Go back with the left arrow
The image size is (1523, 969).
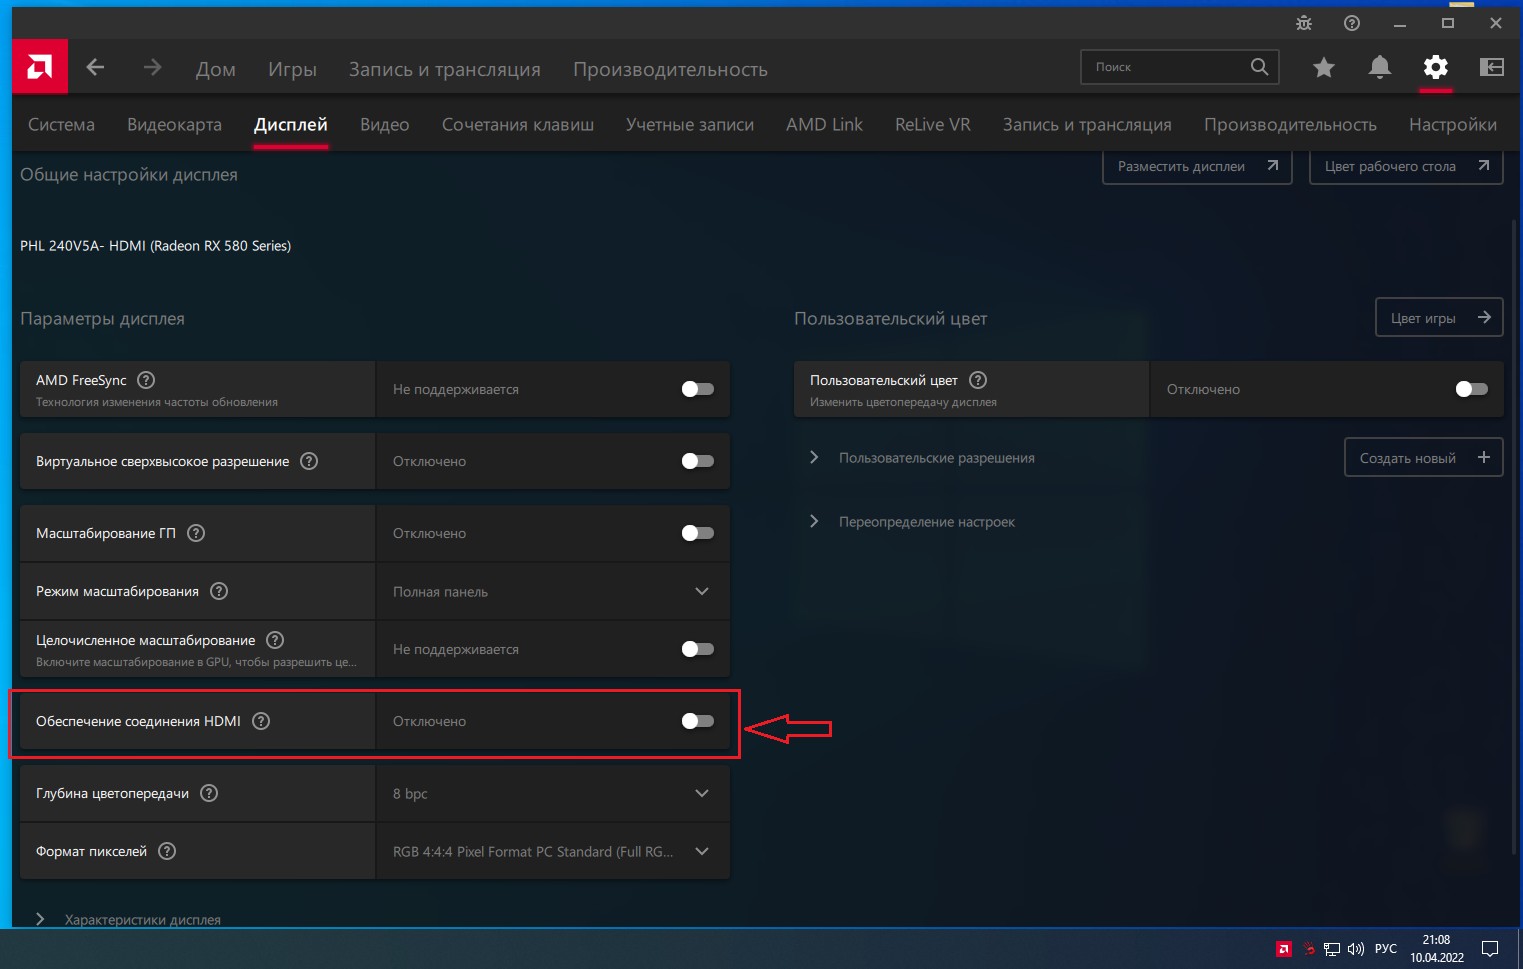click(96, 67)
